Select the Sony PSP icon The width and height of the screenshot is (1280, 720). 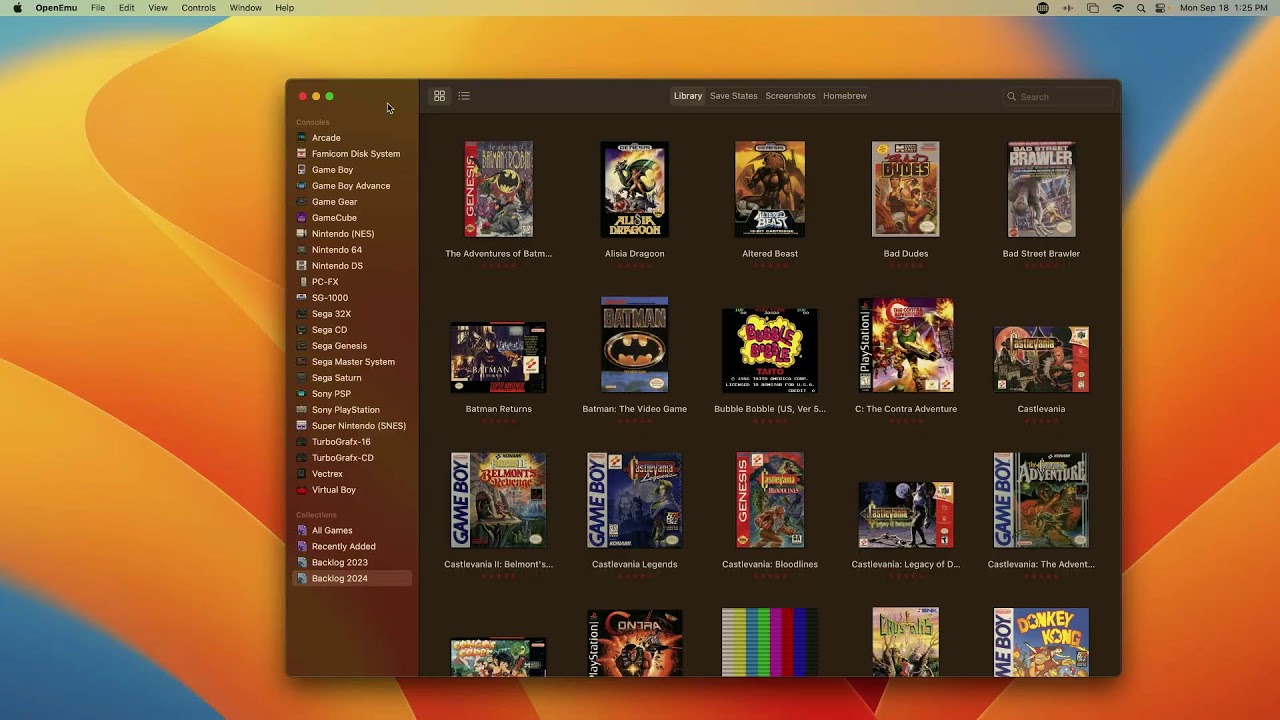(x=302, y=394)
